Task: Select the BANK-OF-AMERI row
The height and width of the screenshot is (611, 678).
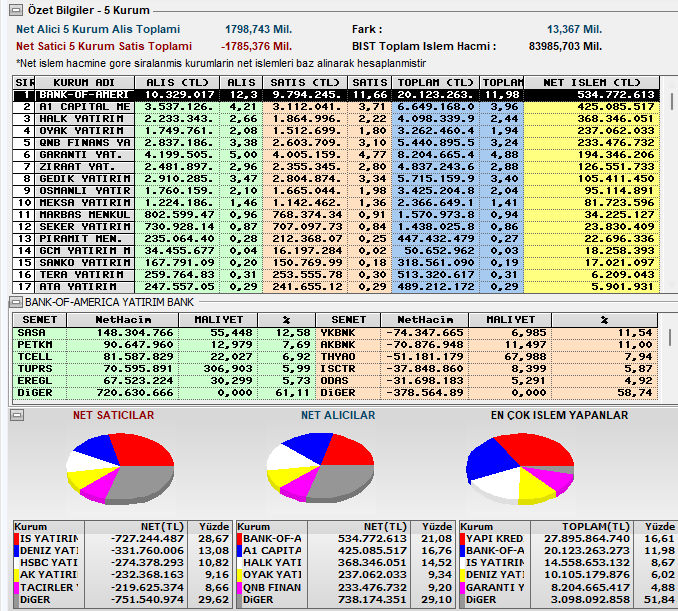Action: click(x=336, y=95)
